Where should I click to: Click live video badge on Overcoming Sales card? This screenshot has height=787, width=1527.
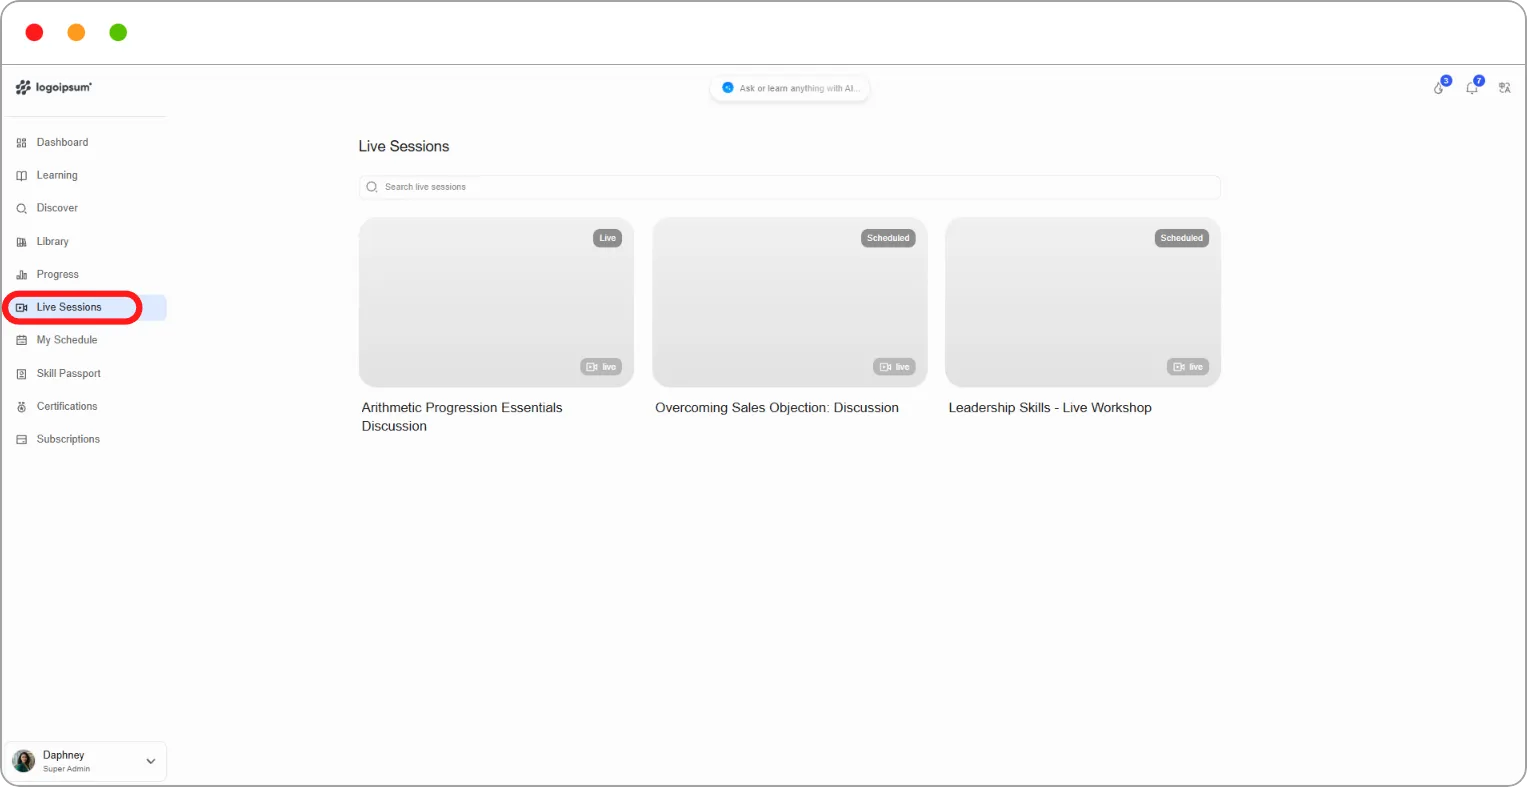click(x=894, y=367)
